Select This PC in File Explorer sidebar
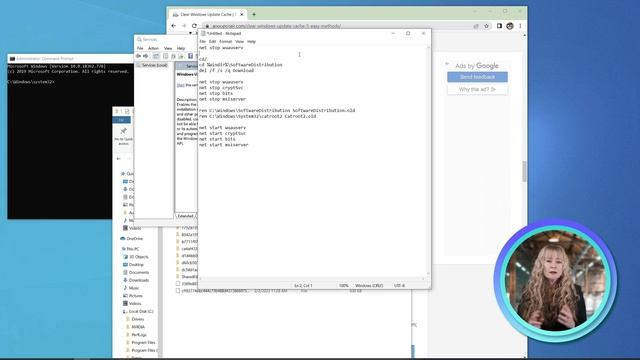640x360 pixels. pyautogui.click(x=130, y=249)
